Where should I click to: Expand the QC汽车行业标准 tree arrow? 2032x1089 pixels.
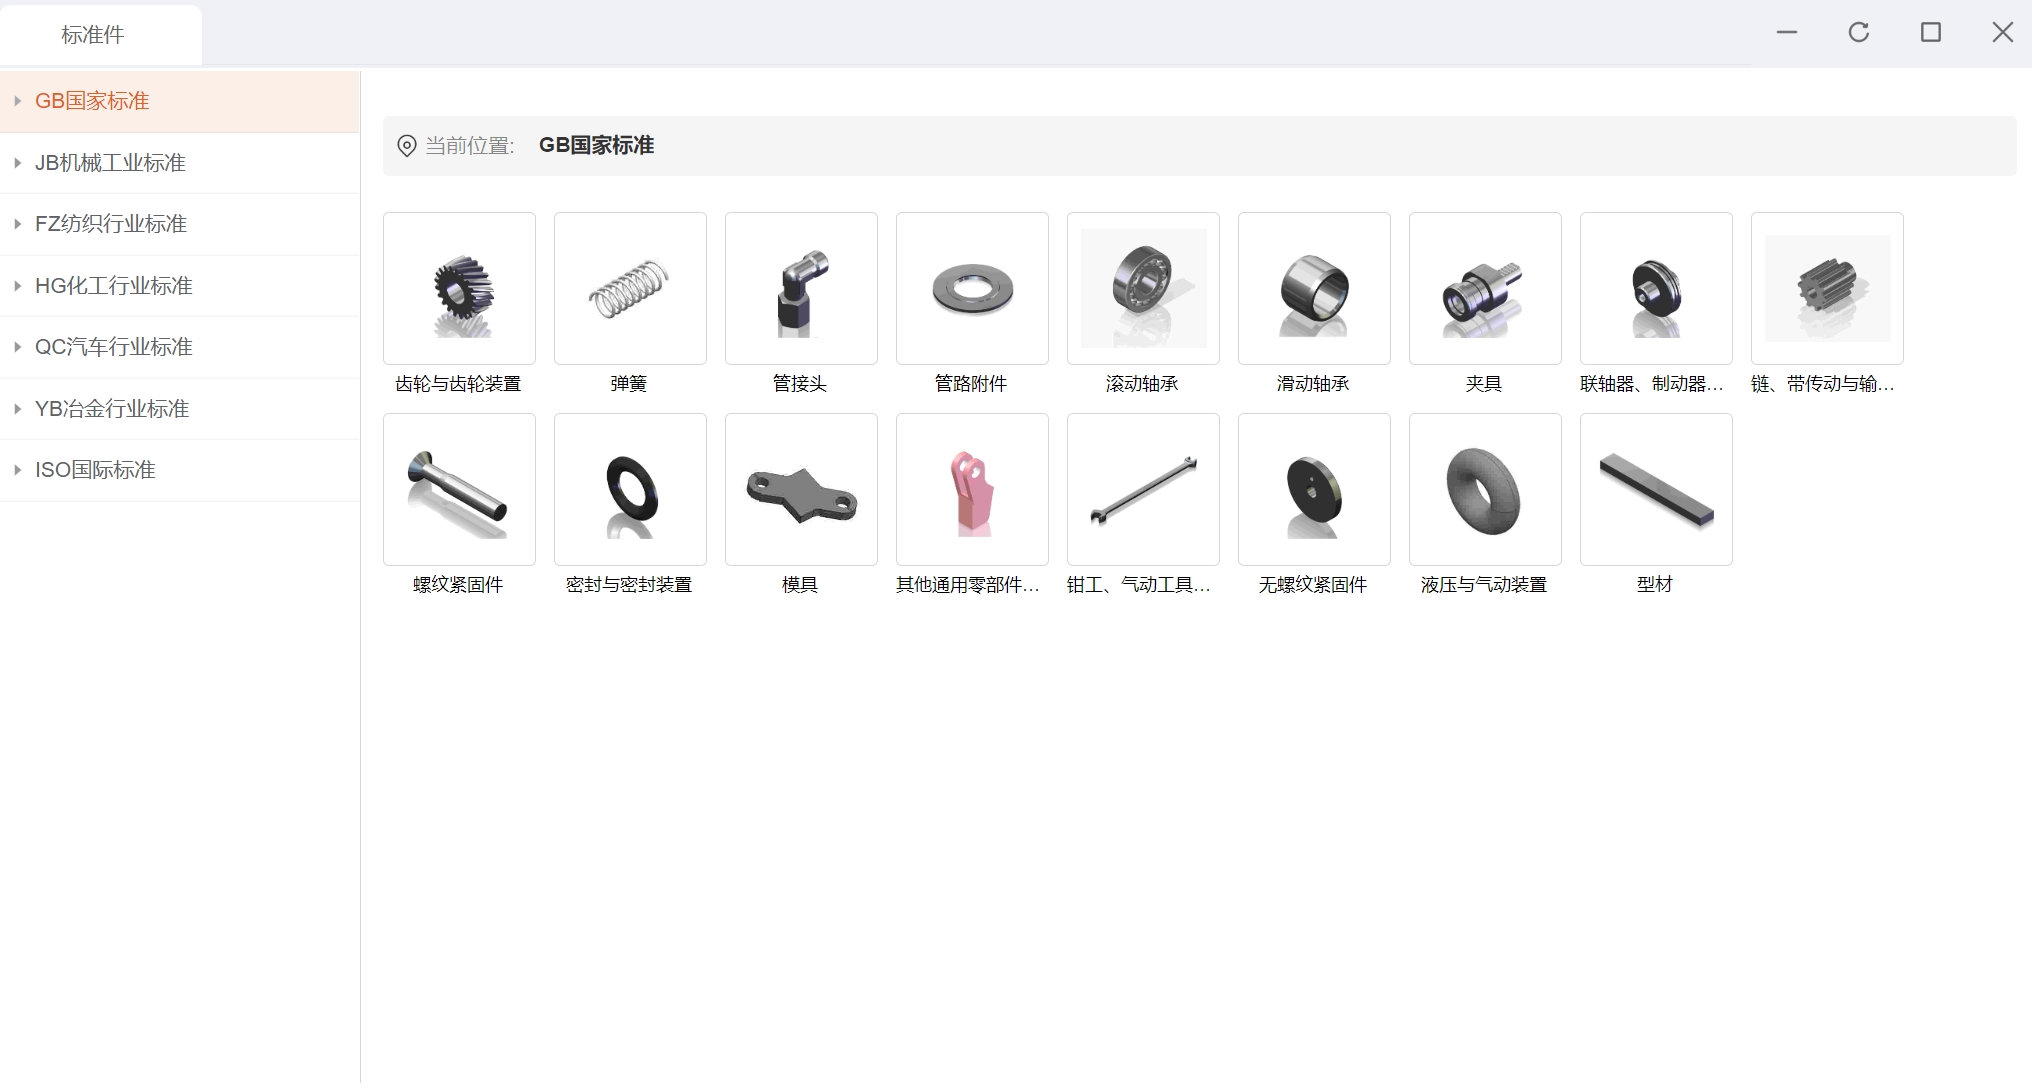point(17,347)
